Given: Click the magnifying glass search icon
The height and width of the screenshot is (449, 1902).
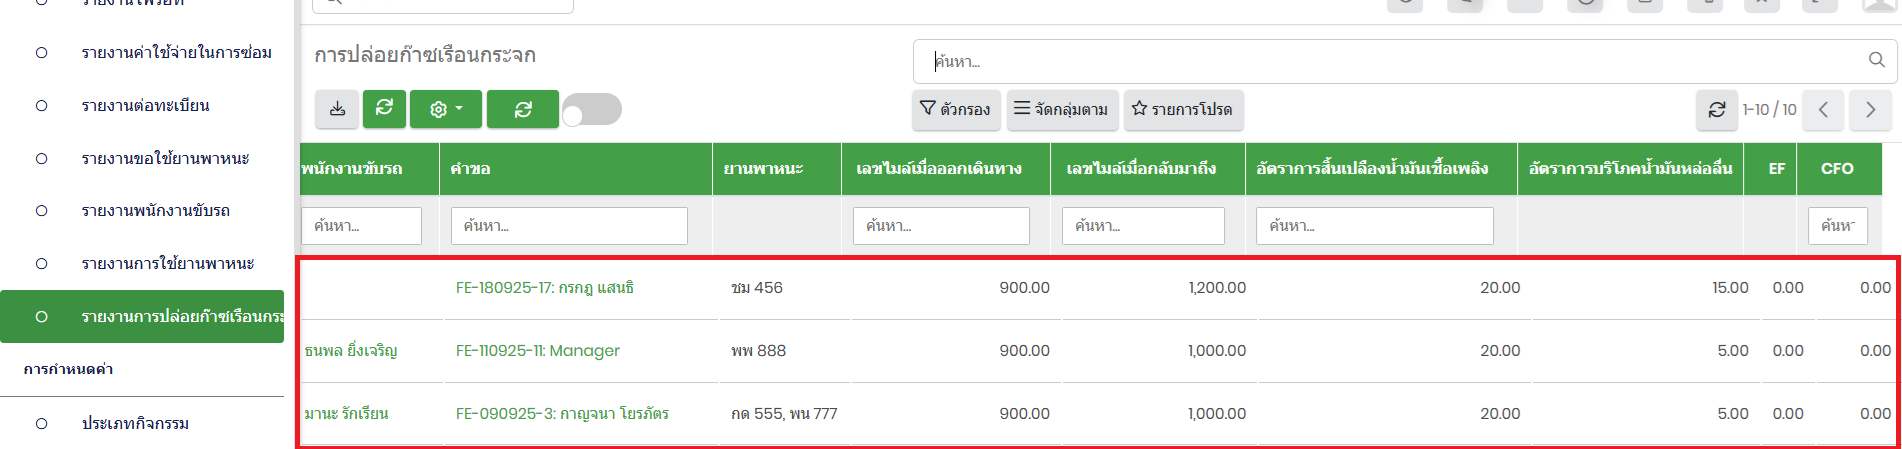Looking at the screenshot, I should (x=1877, y=61).
